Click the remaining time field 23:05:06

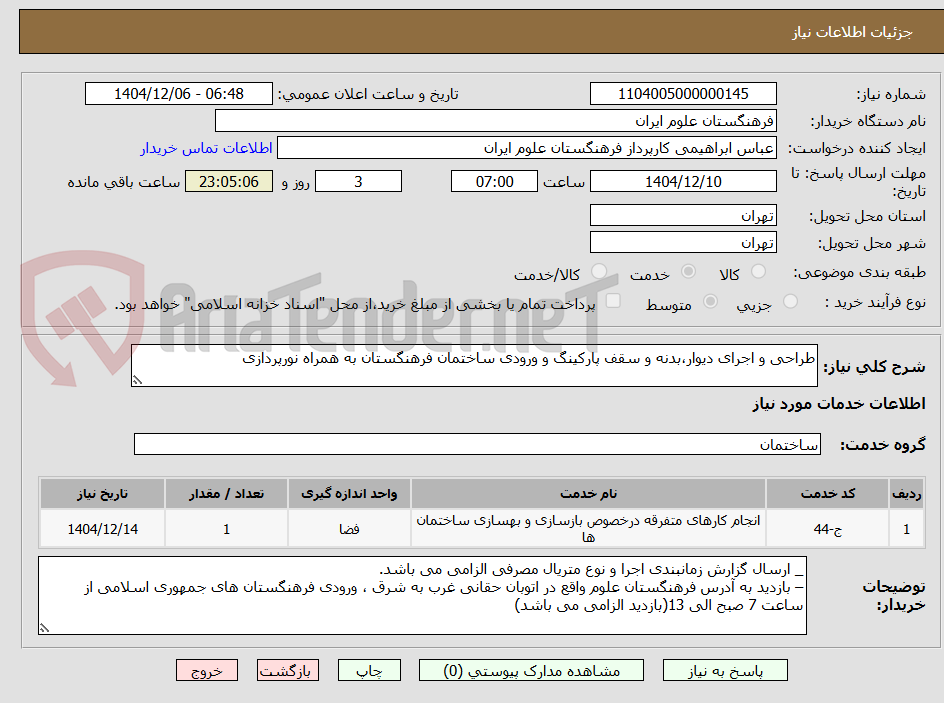click(x=229, y=181)
